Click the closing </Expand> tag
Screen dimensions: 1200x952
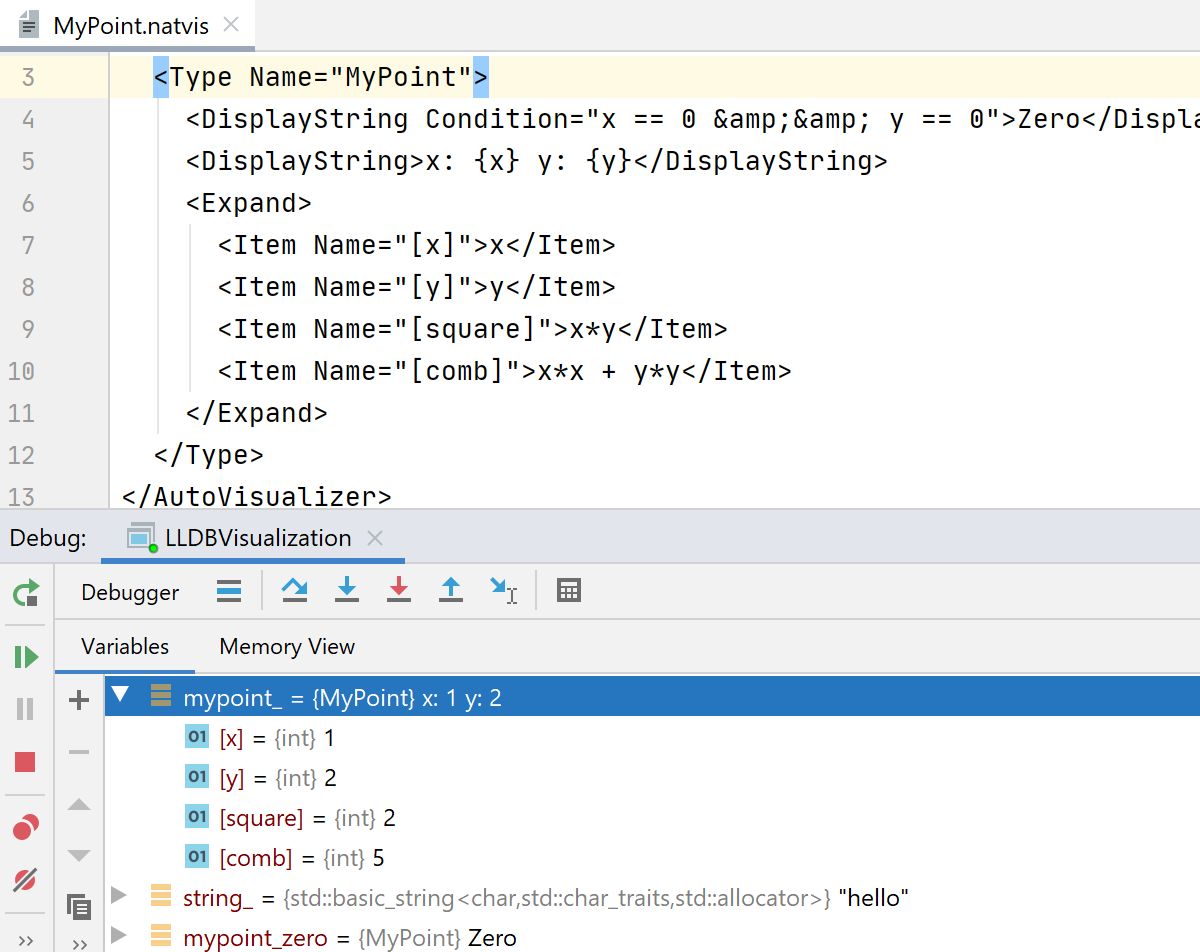257,413
